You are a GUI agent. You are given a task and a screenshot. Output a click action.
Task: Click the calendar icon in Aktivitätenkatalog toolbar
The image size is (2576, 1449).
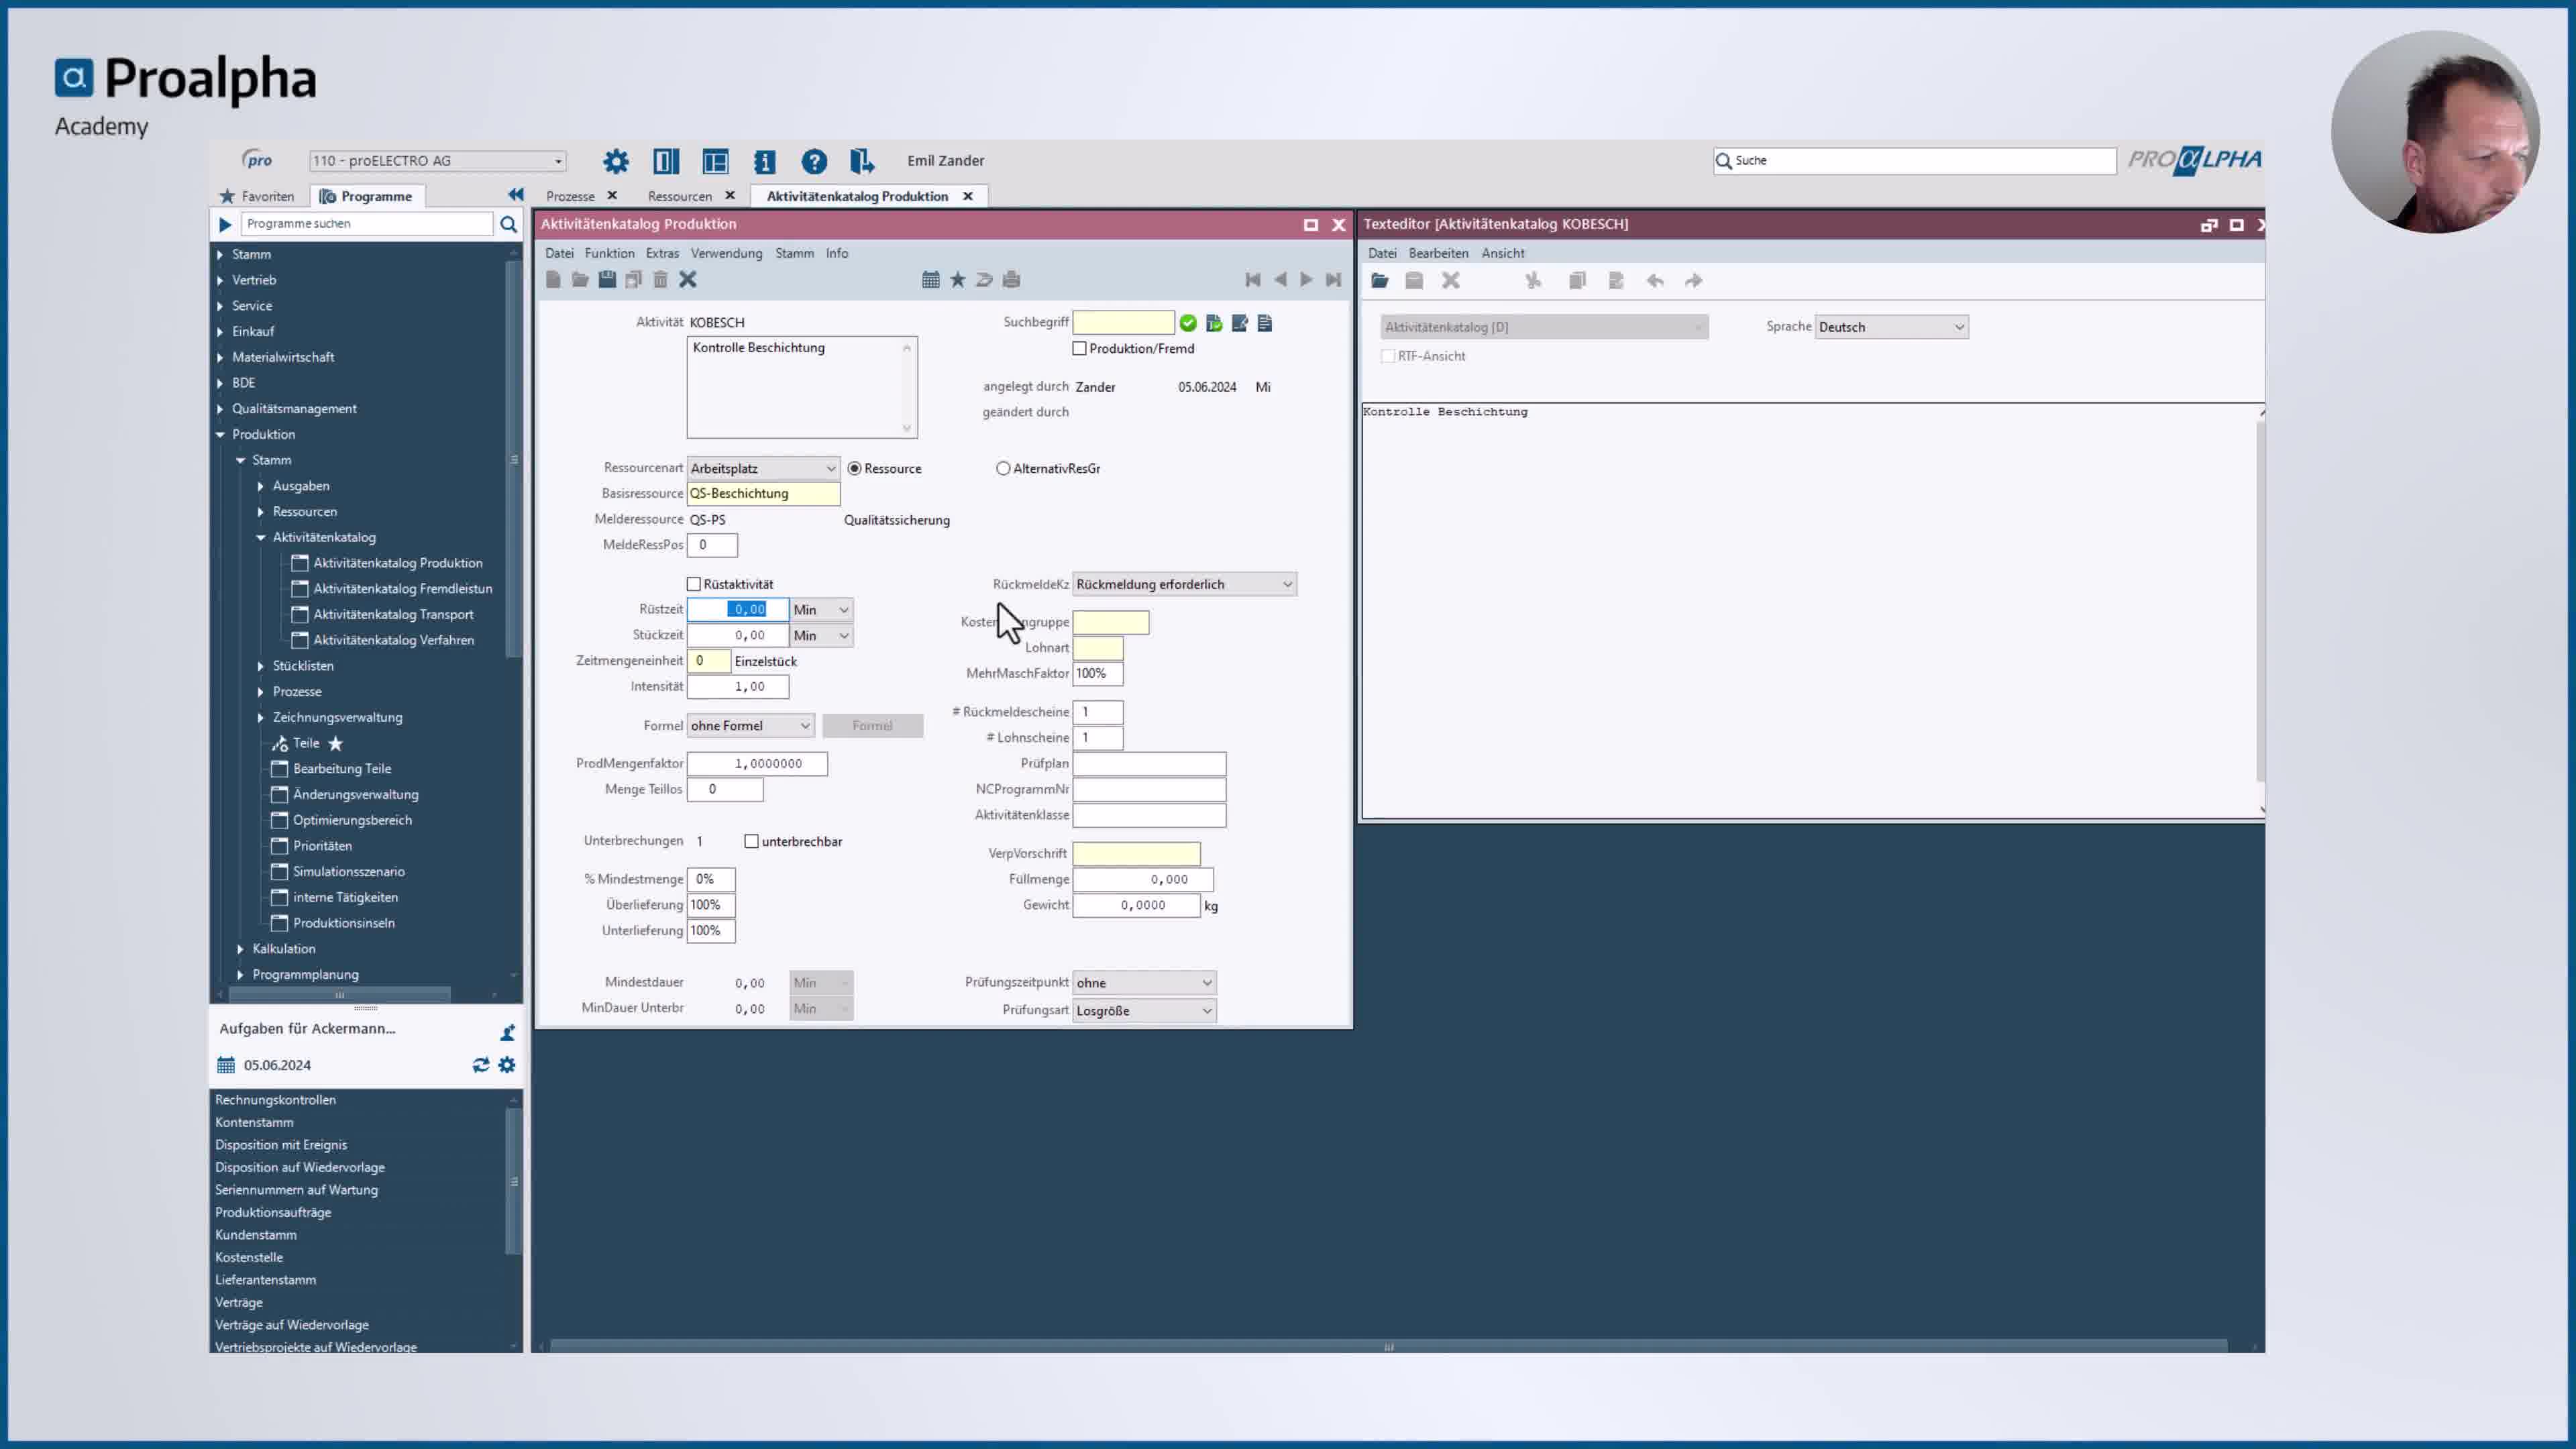[931, 280]
